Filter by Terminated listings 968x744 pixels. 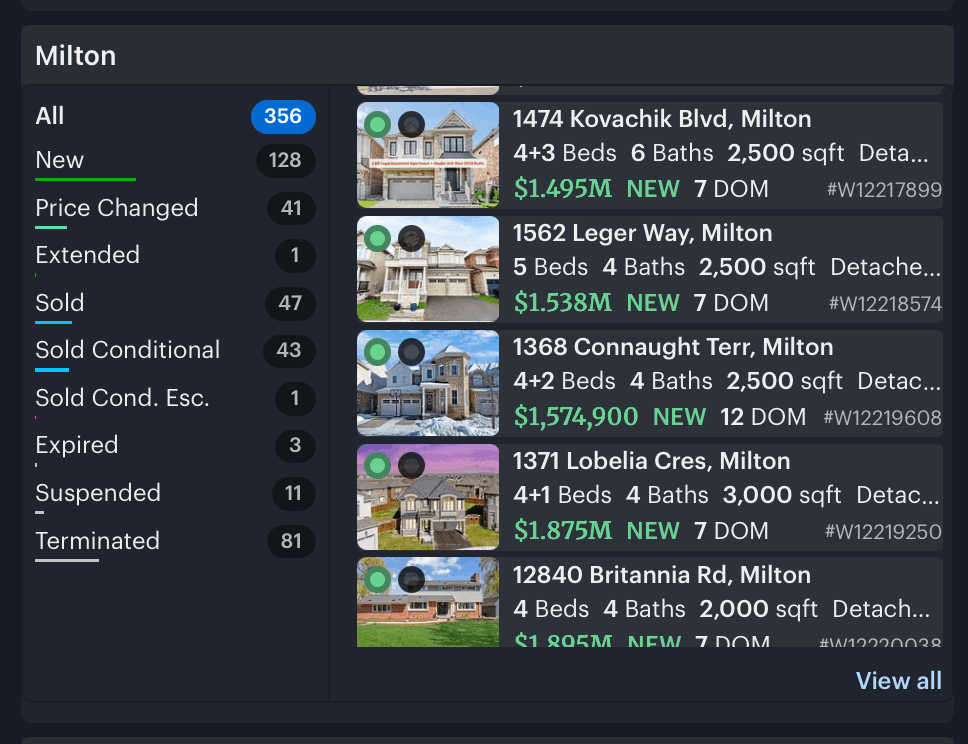pos(175,542)
